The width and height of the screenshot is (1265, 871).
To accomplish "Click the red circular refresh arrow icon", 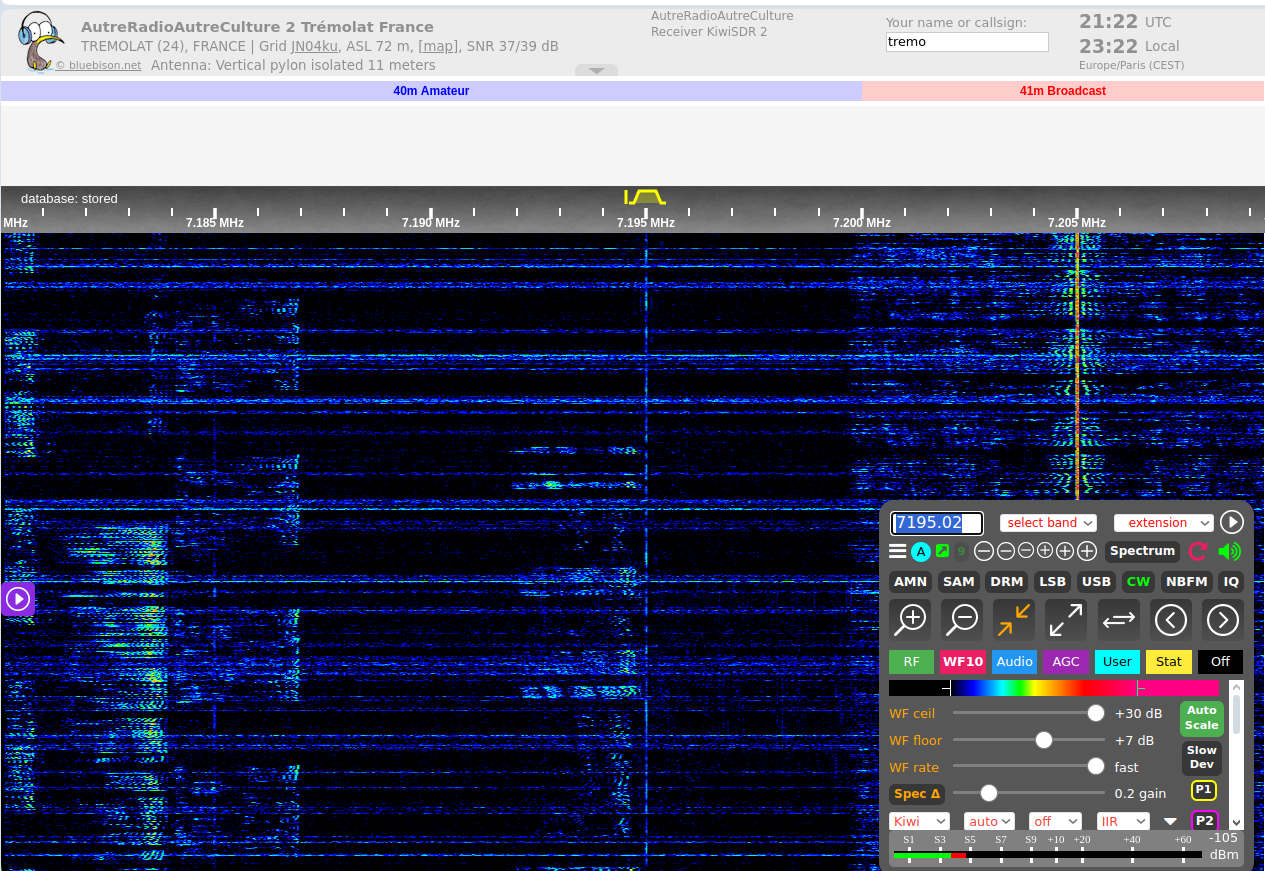I will 1198,551.
